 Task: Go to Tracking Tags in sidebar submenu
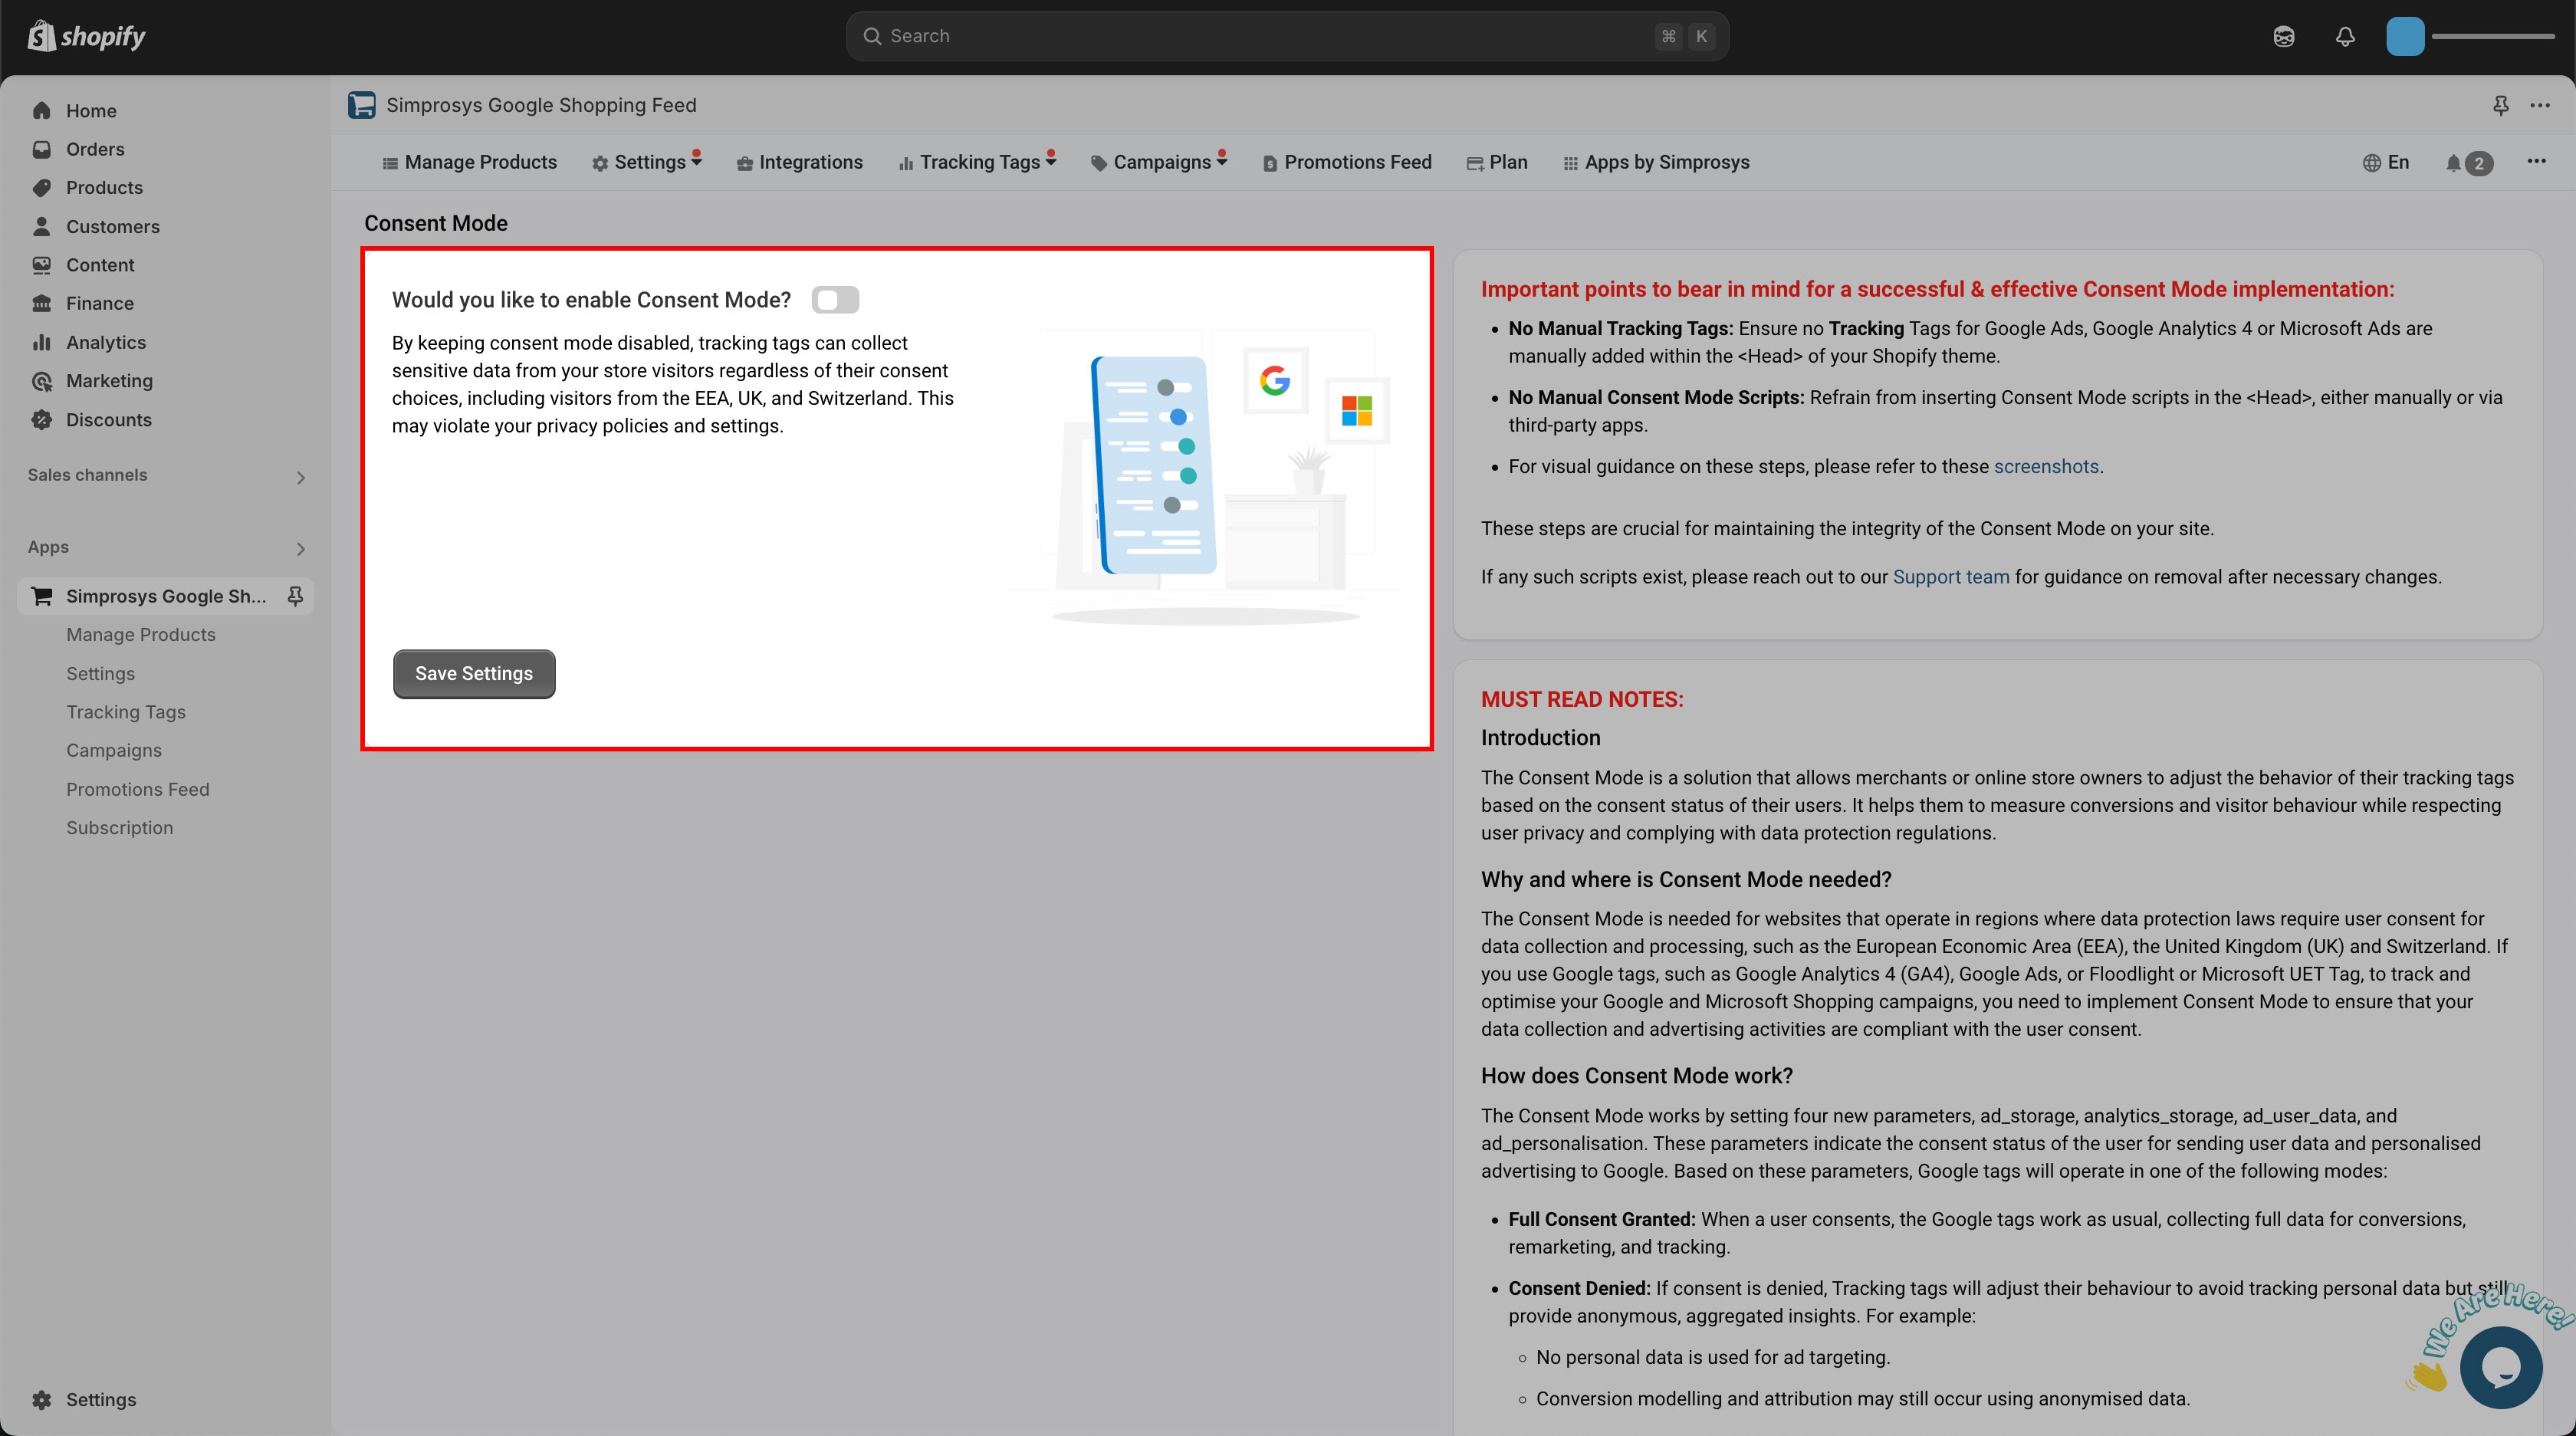pyautogui.click(x=126, y=712)
